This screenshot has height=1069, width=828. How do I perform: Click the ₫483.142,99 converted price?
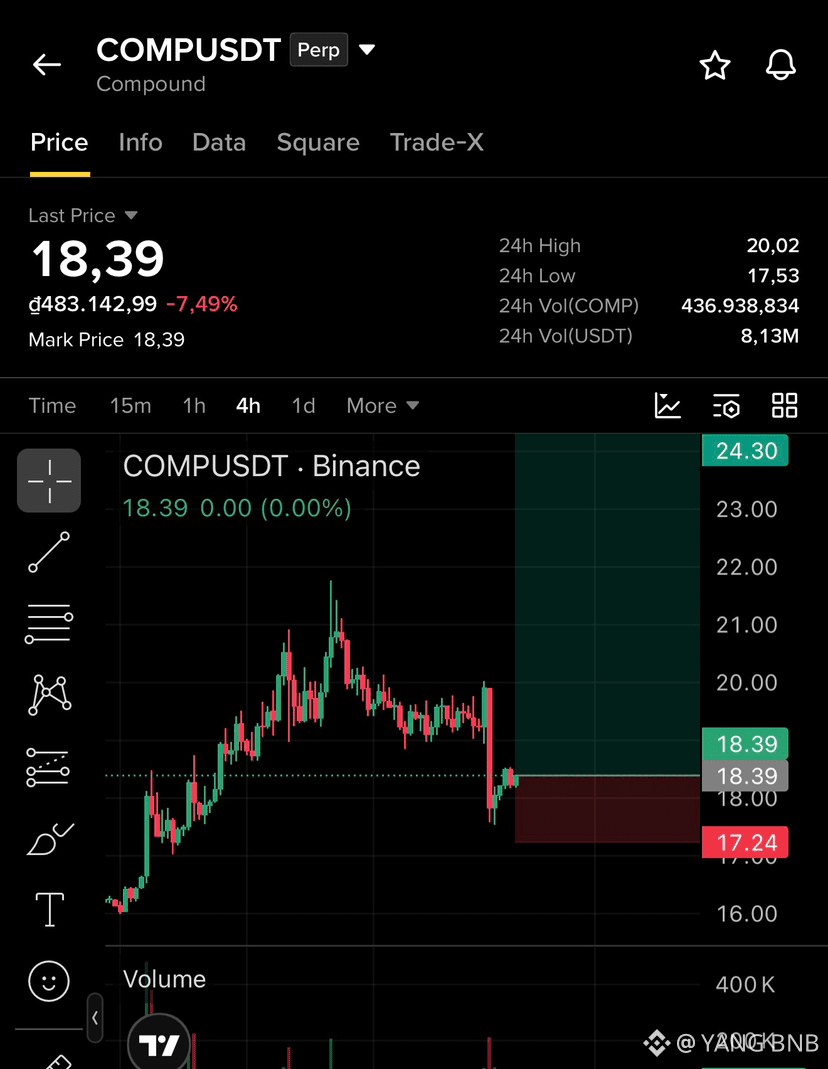(93, 304)
